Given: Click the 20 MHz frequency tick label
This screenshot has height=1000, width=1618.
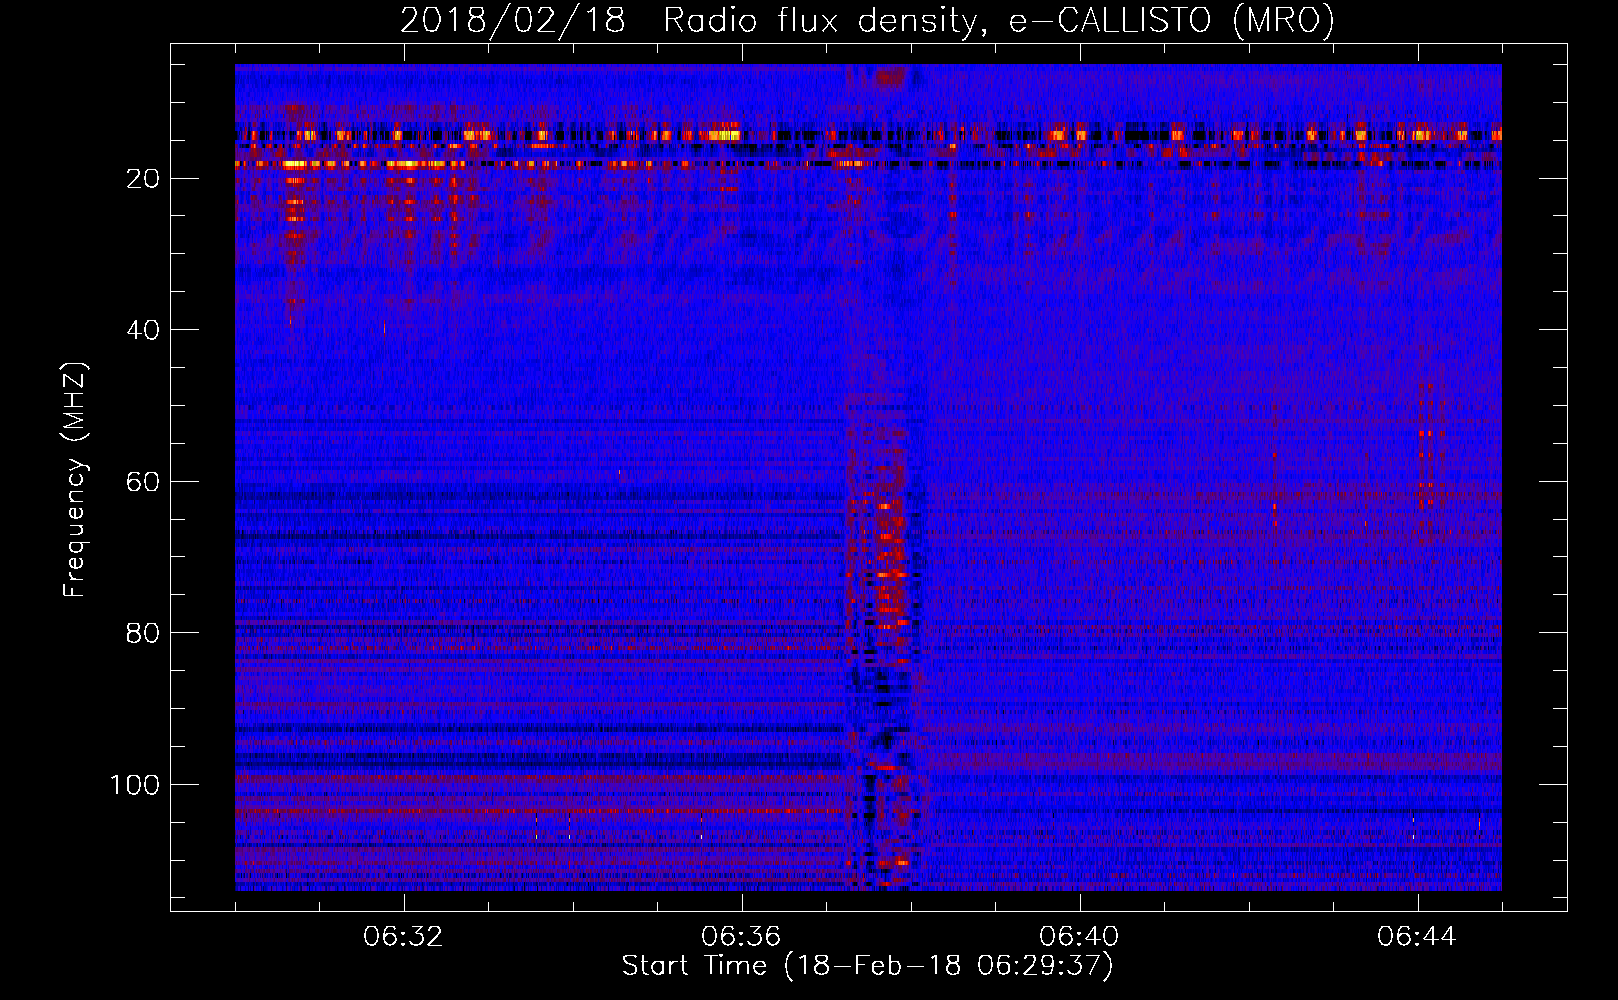Looking at the screenshot, I should tap(144, 179).
